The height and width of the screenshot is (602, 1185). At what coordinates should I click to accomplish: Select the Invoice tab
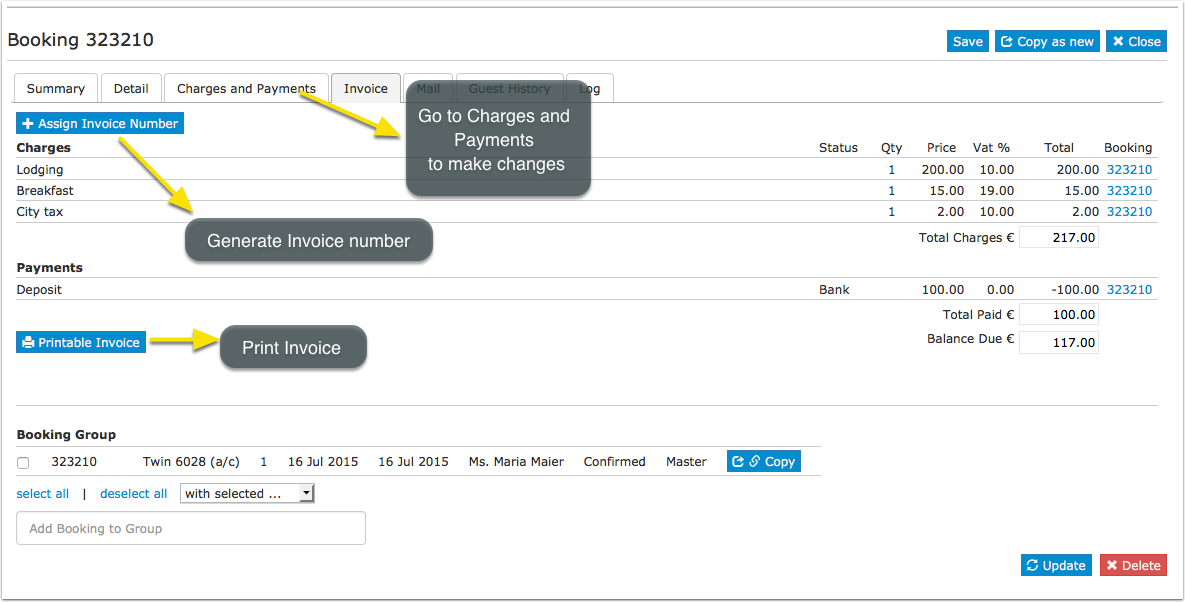tap(366, 88)
